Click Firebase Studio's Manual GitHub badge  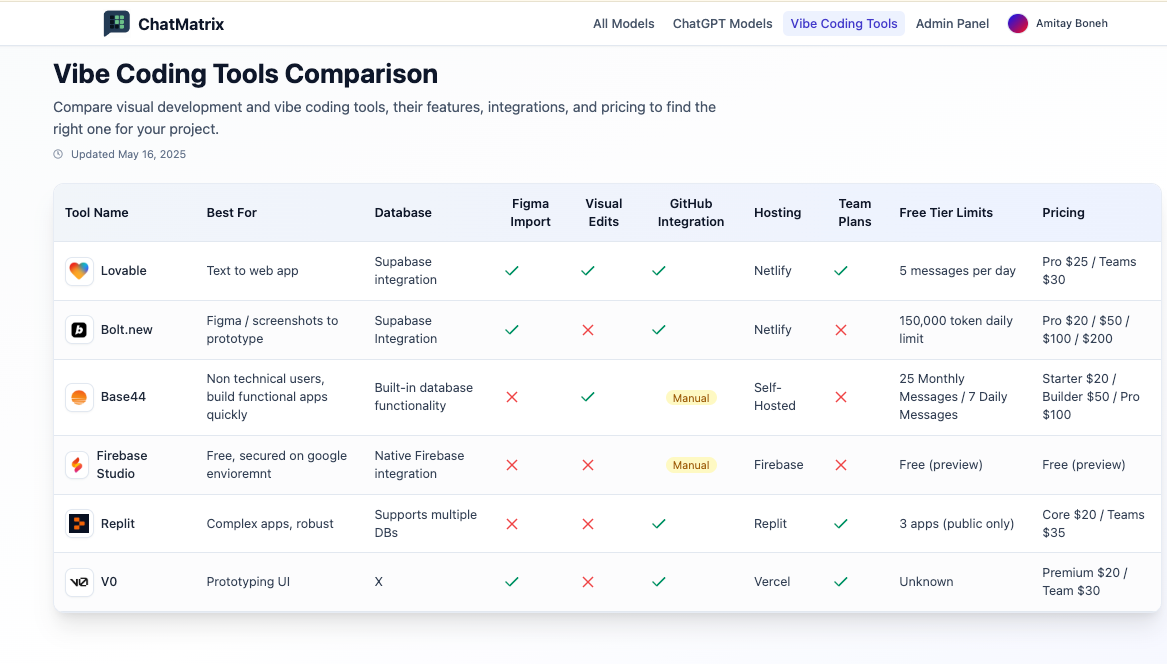[x=691, y=465]
